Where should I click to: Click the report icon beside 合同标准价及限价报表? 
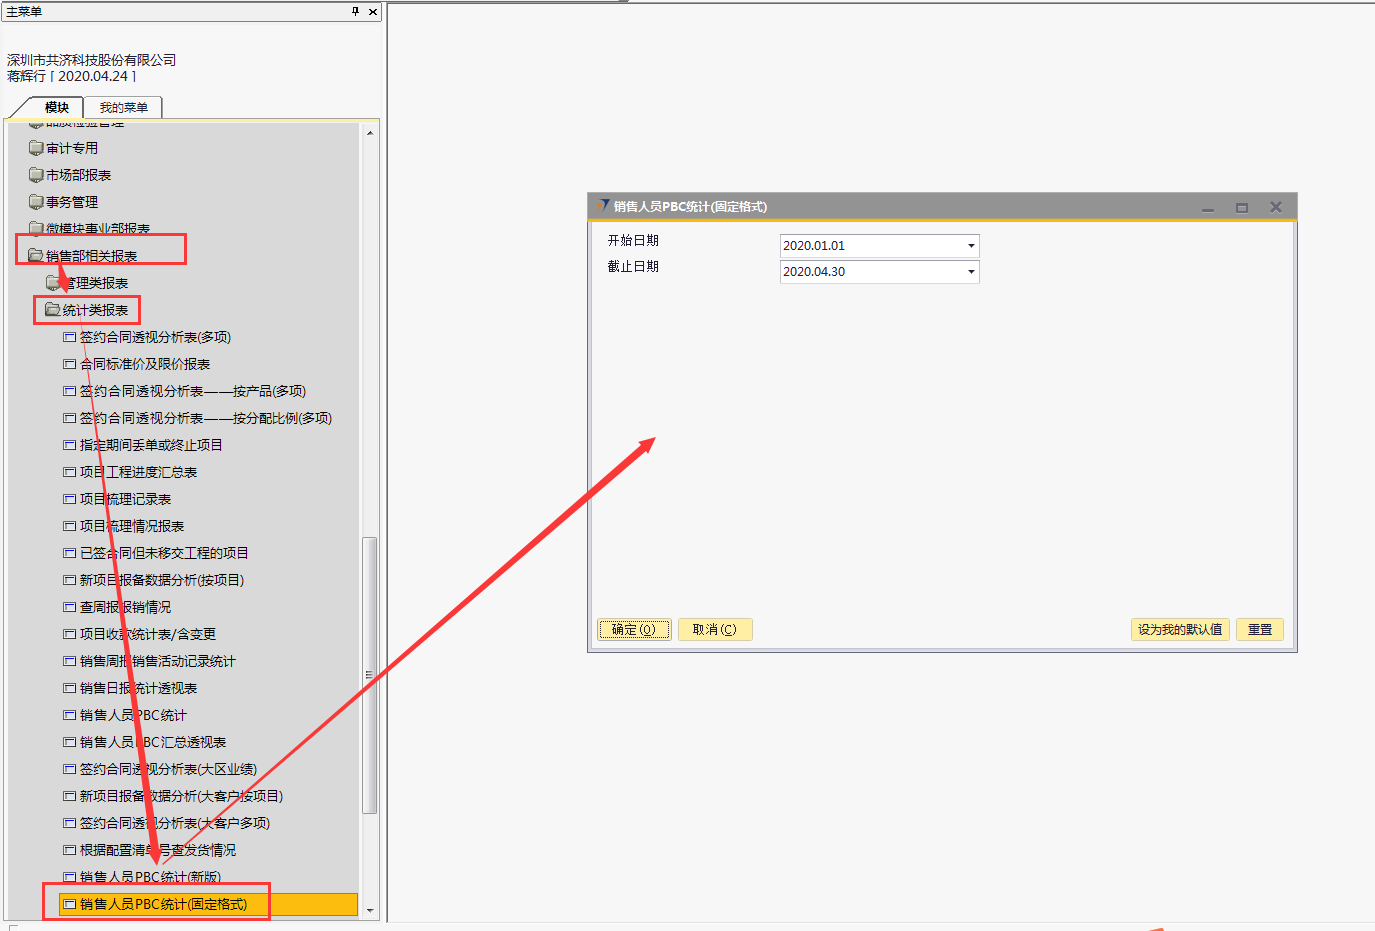point(70,364)
